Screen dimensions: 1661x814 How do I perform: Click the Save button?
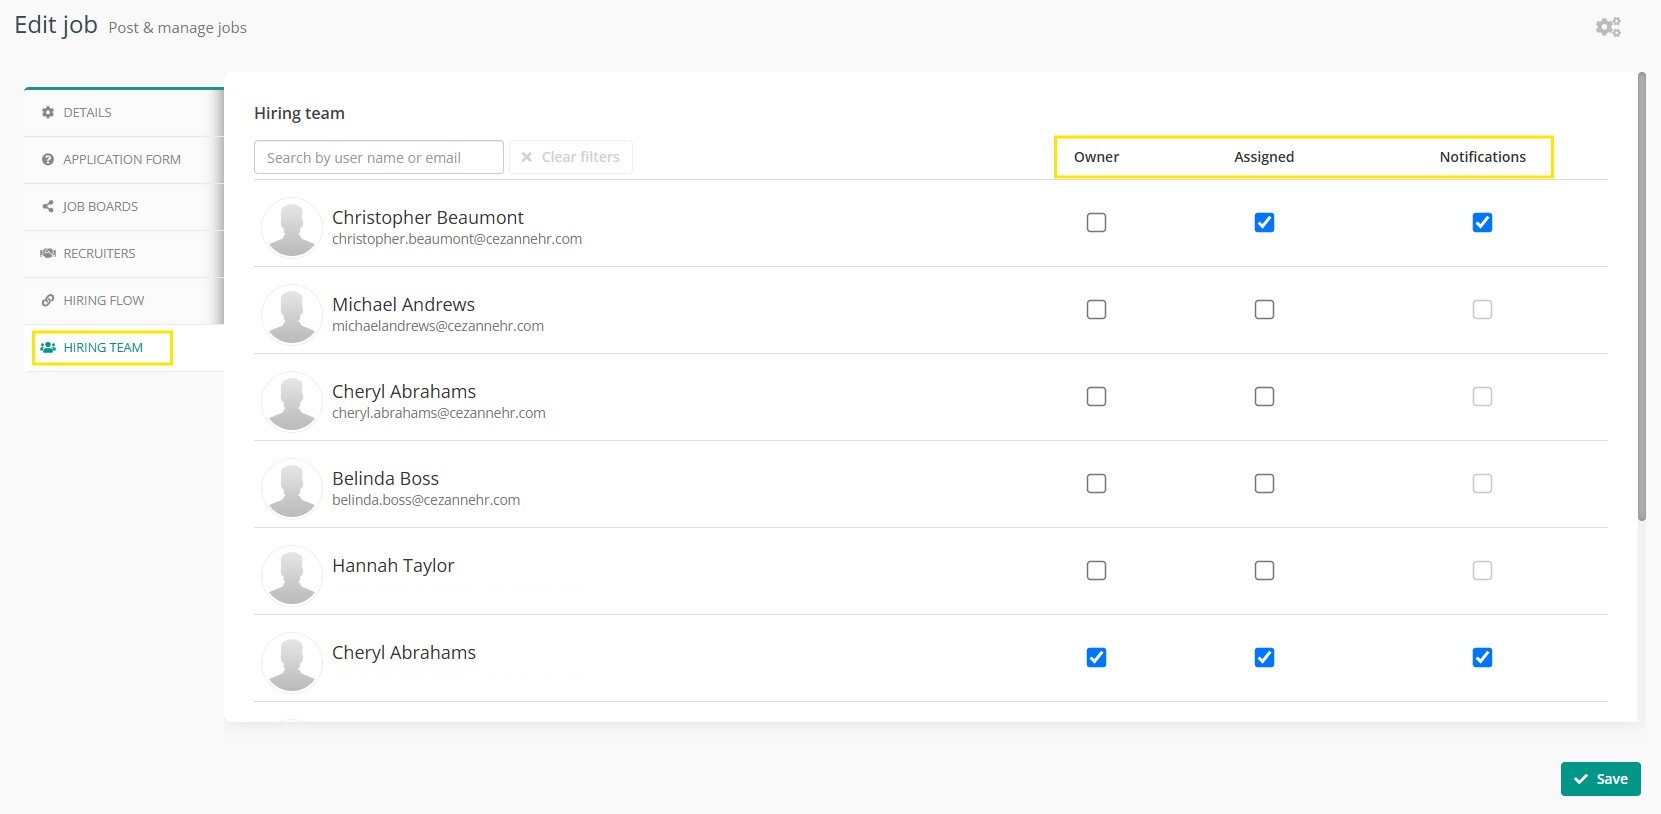[x=1600, y=779]
